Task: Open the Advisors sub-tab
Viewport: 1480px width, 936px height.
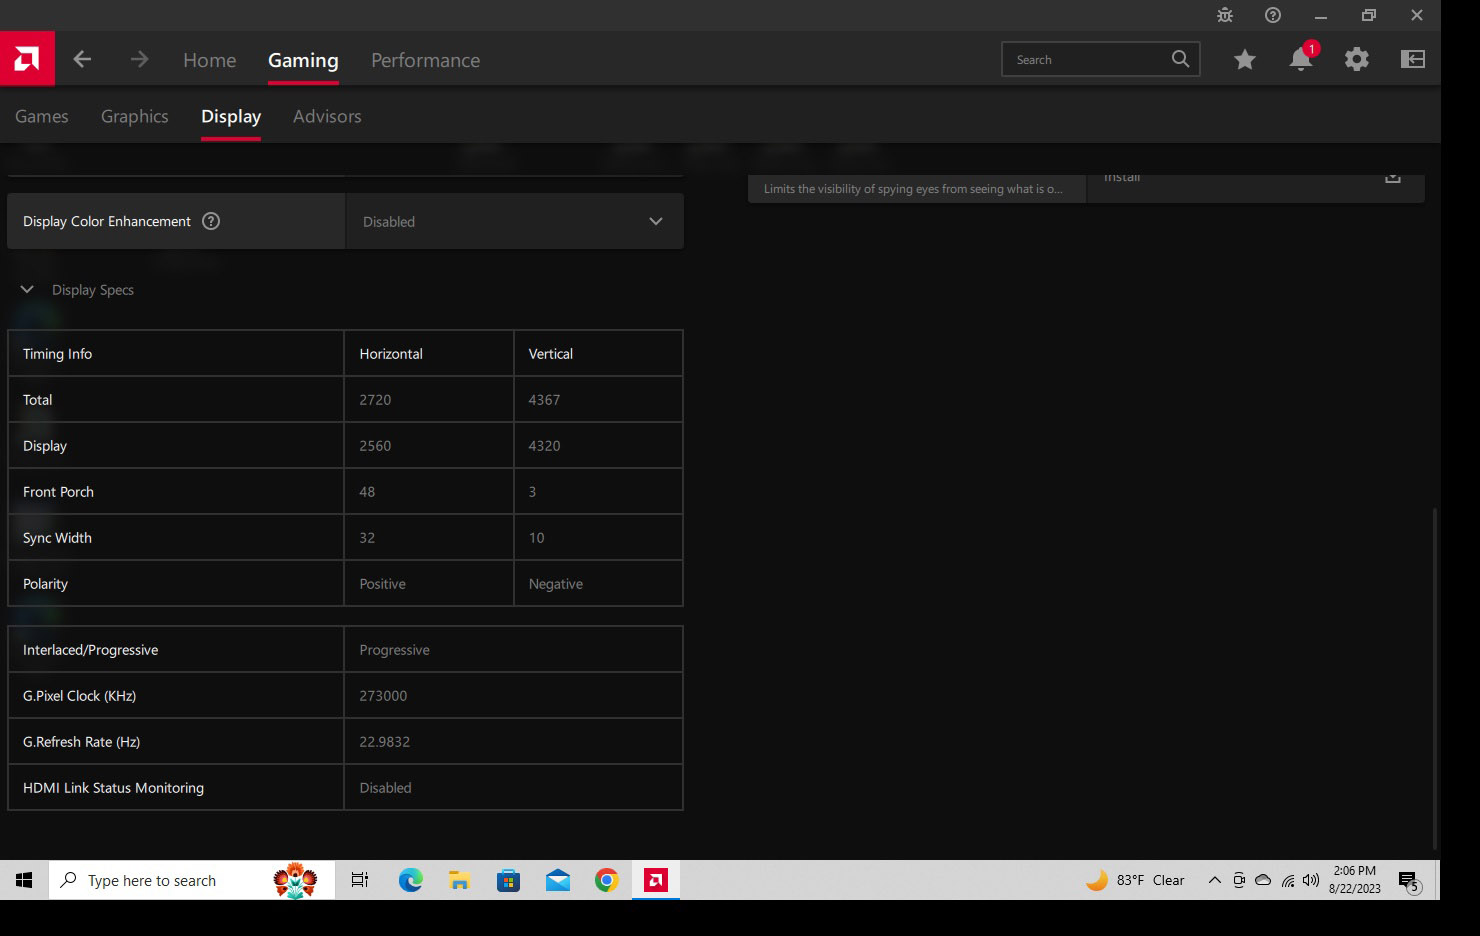Action: coord(327,116)
